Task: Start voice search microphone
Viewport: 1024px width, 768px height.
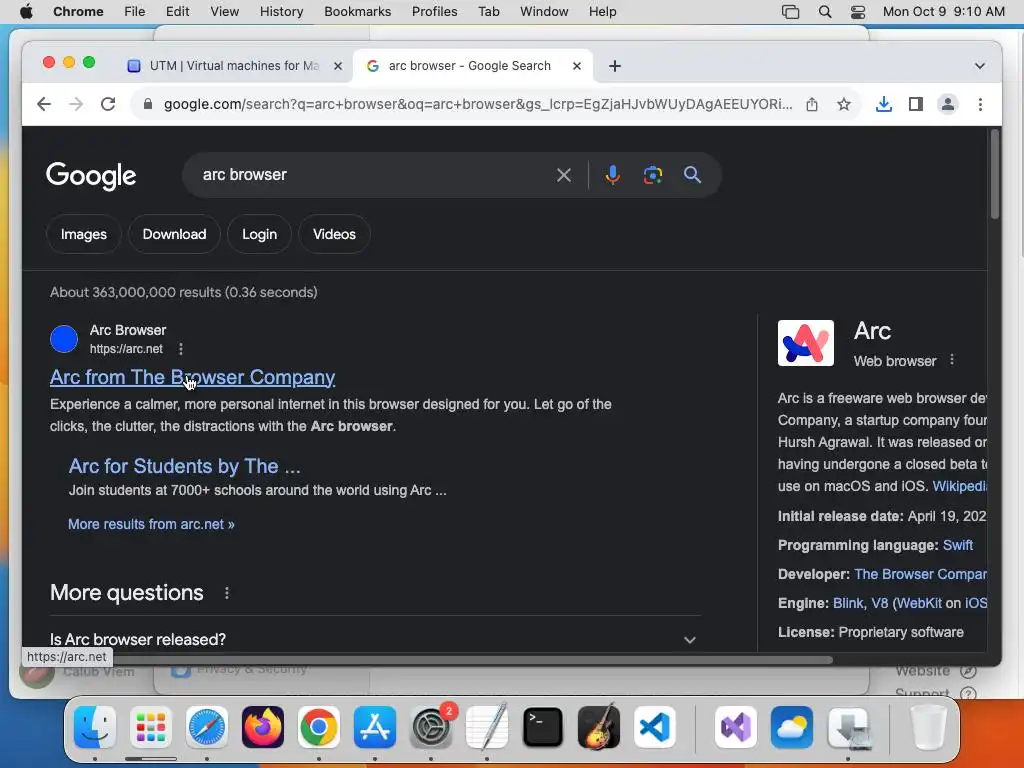Action: pyautogui.click(x=613, y=175)
